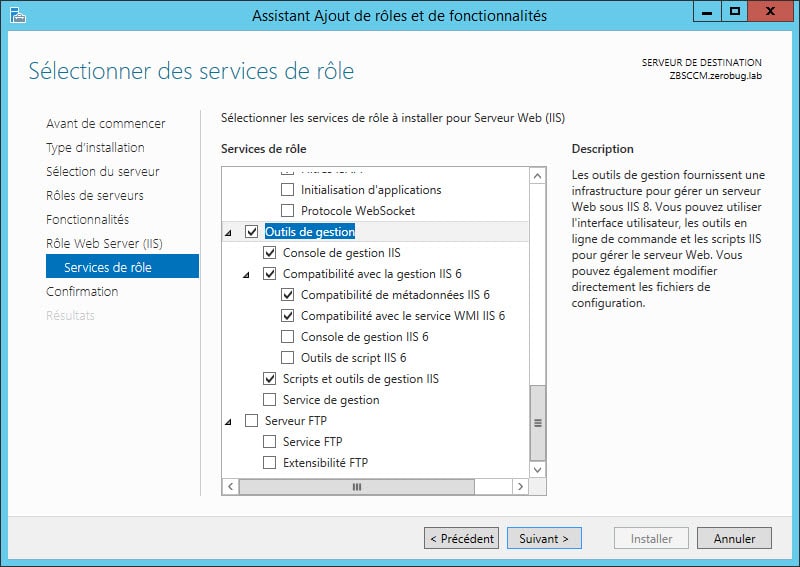
Task: Click the Annuler button
Action: tap(734, 538)
